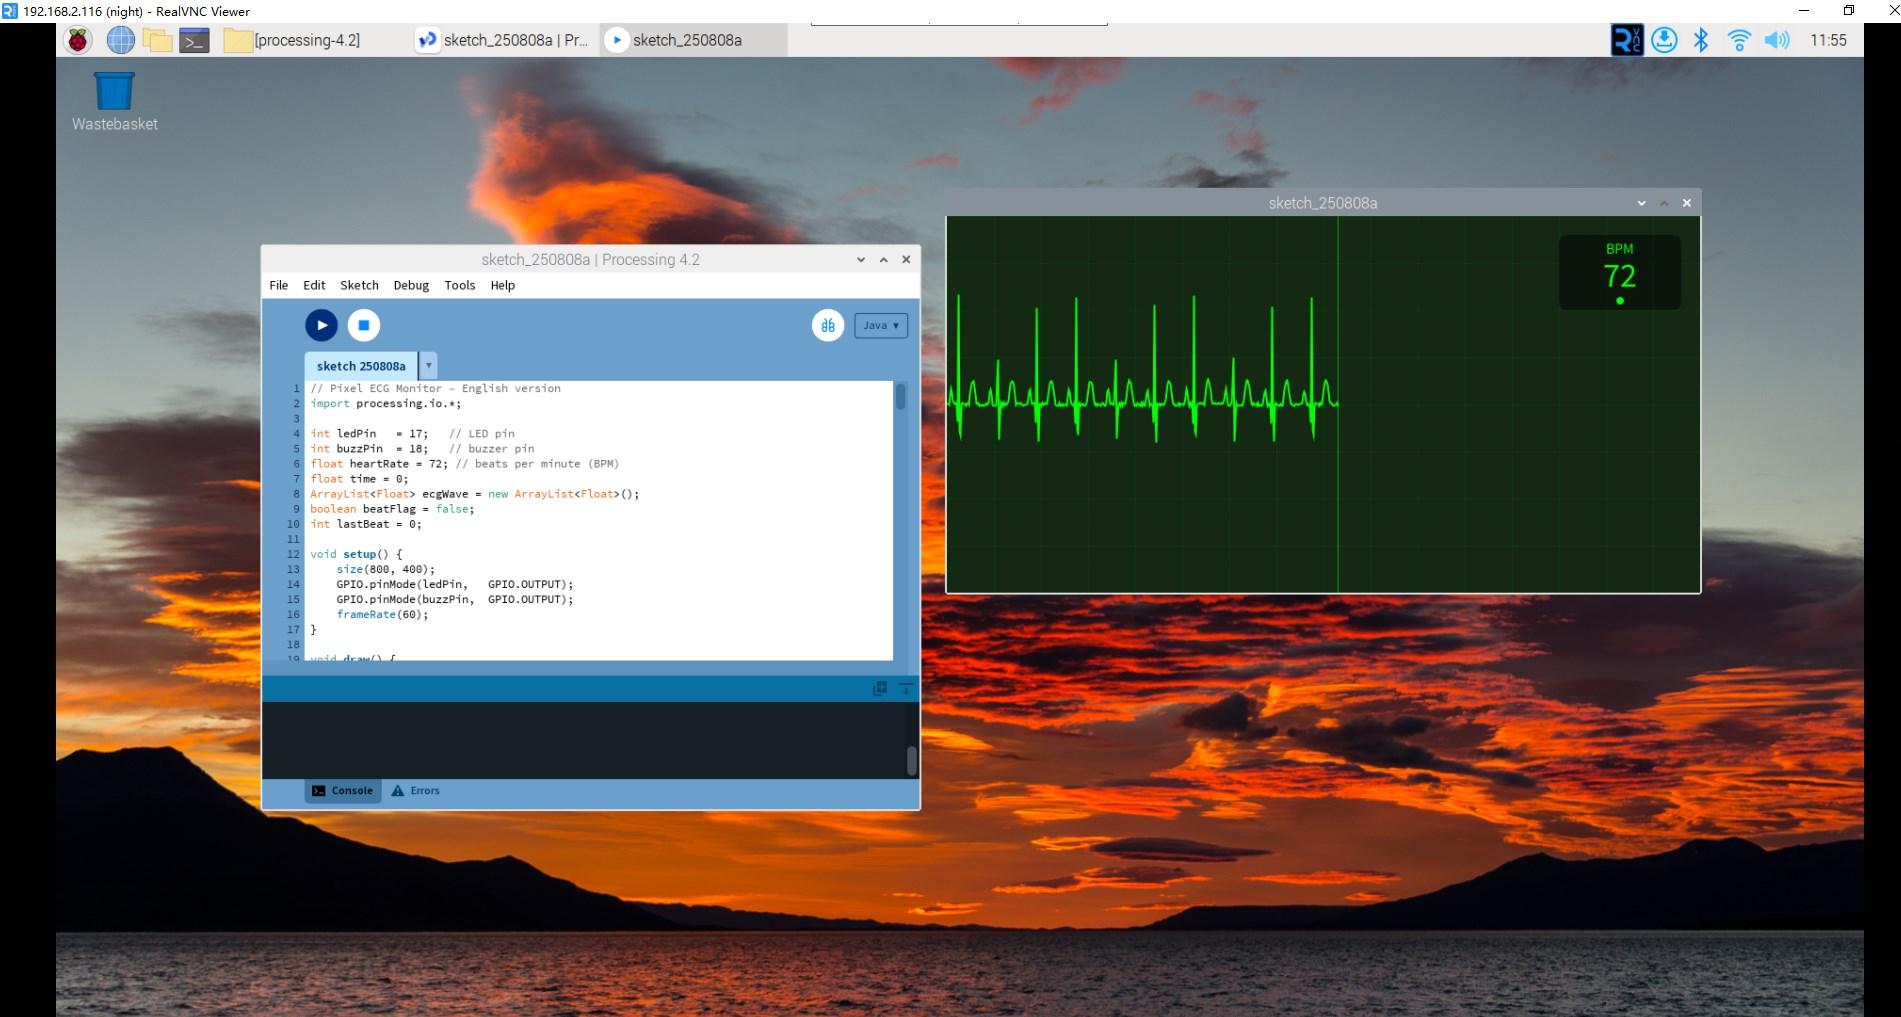Click the 'void setup() {' line
The width and height of the screenshot is (1901, 1017).
point(356,553)
